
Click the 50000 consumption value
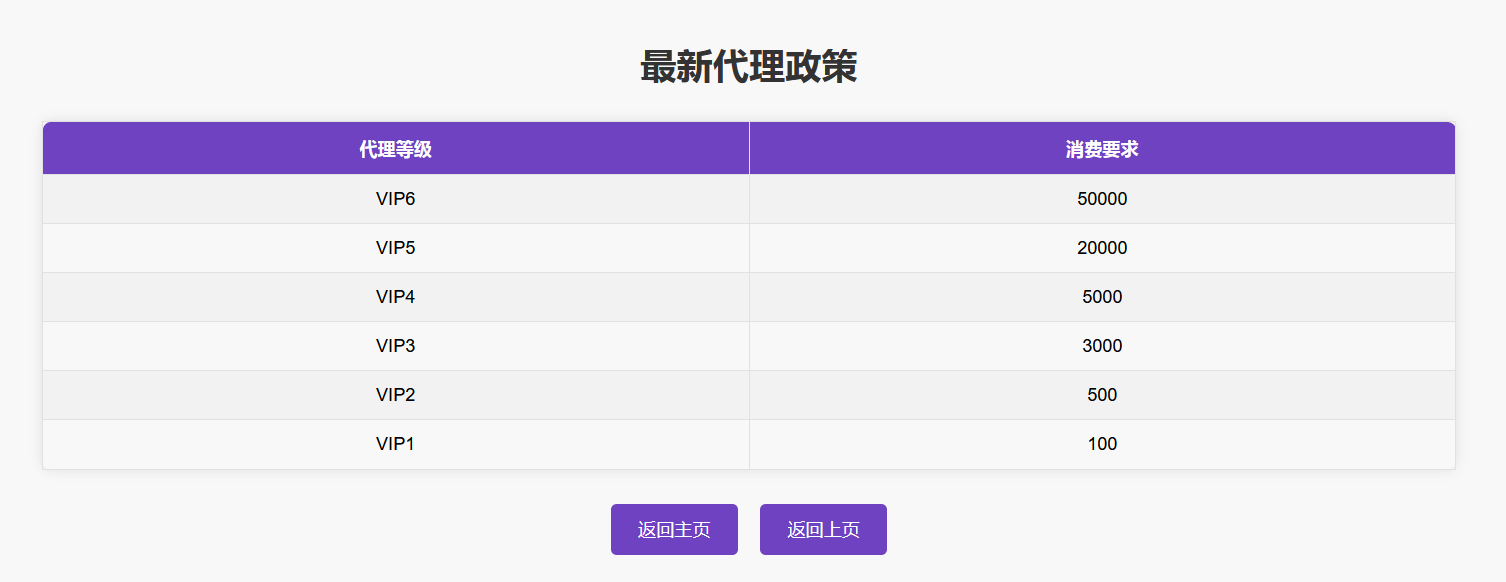pos(1102,198)
